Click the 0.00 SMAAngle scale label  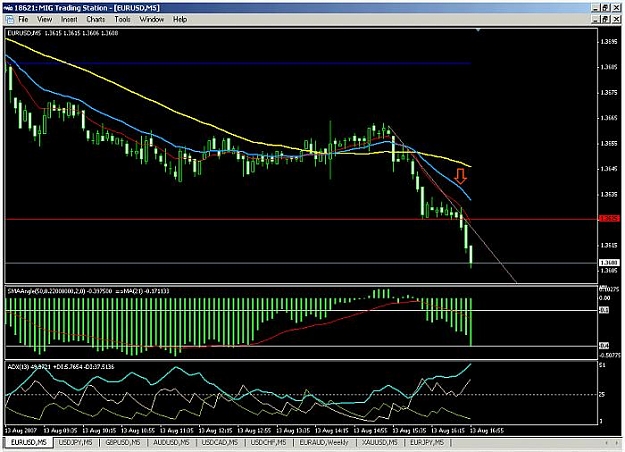click(x=605, y=298)
